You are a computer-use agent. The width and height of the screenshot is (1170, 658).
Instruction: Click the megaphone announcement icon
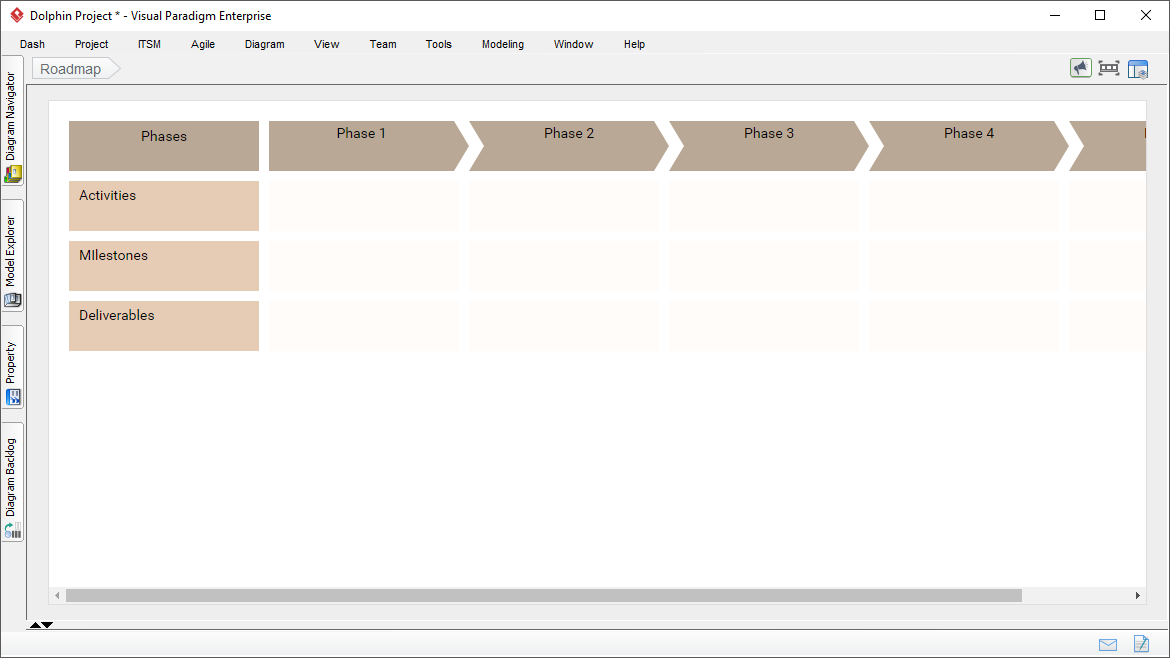1080,69
